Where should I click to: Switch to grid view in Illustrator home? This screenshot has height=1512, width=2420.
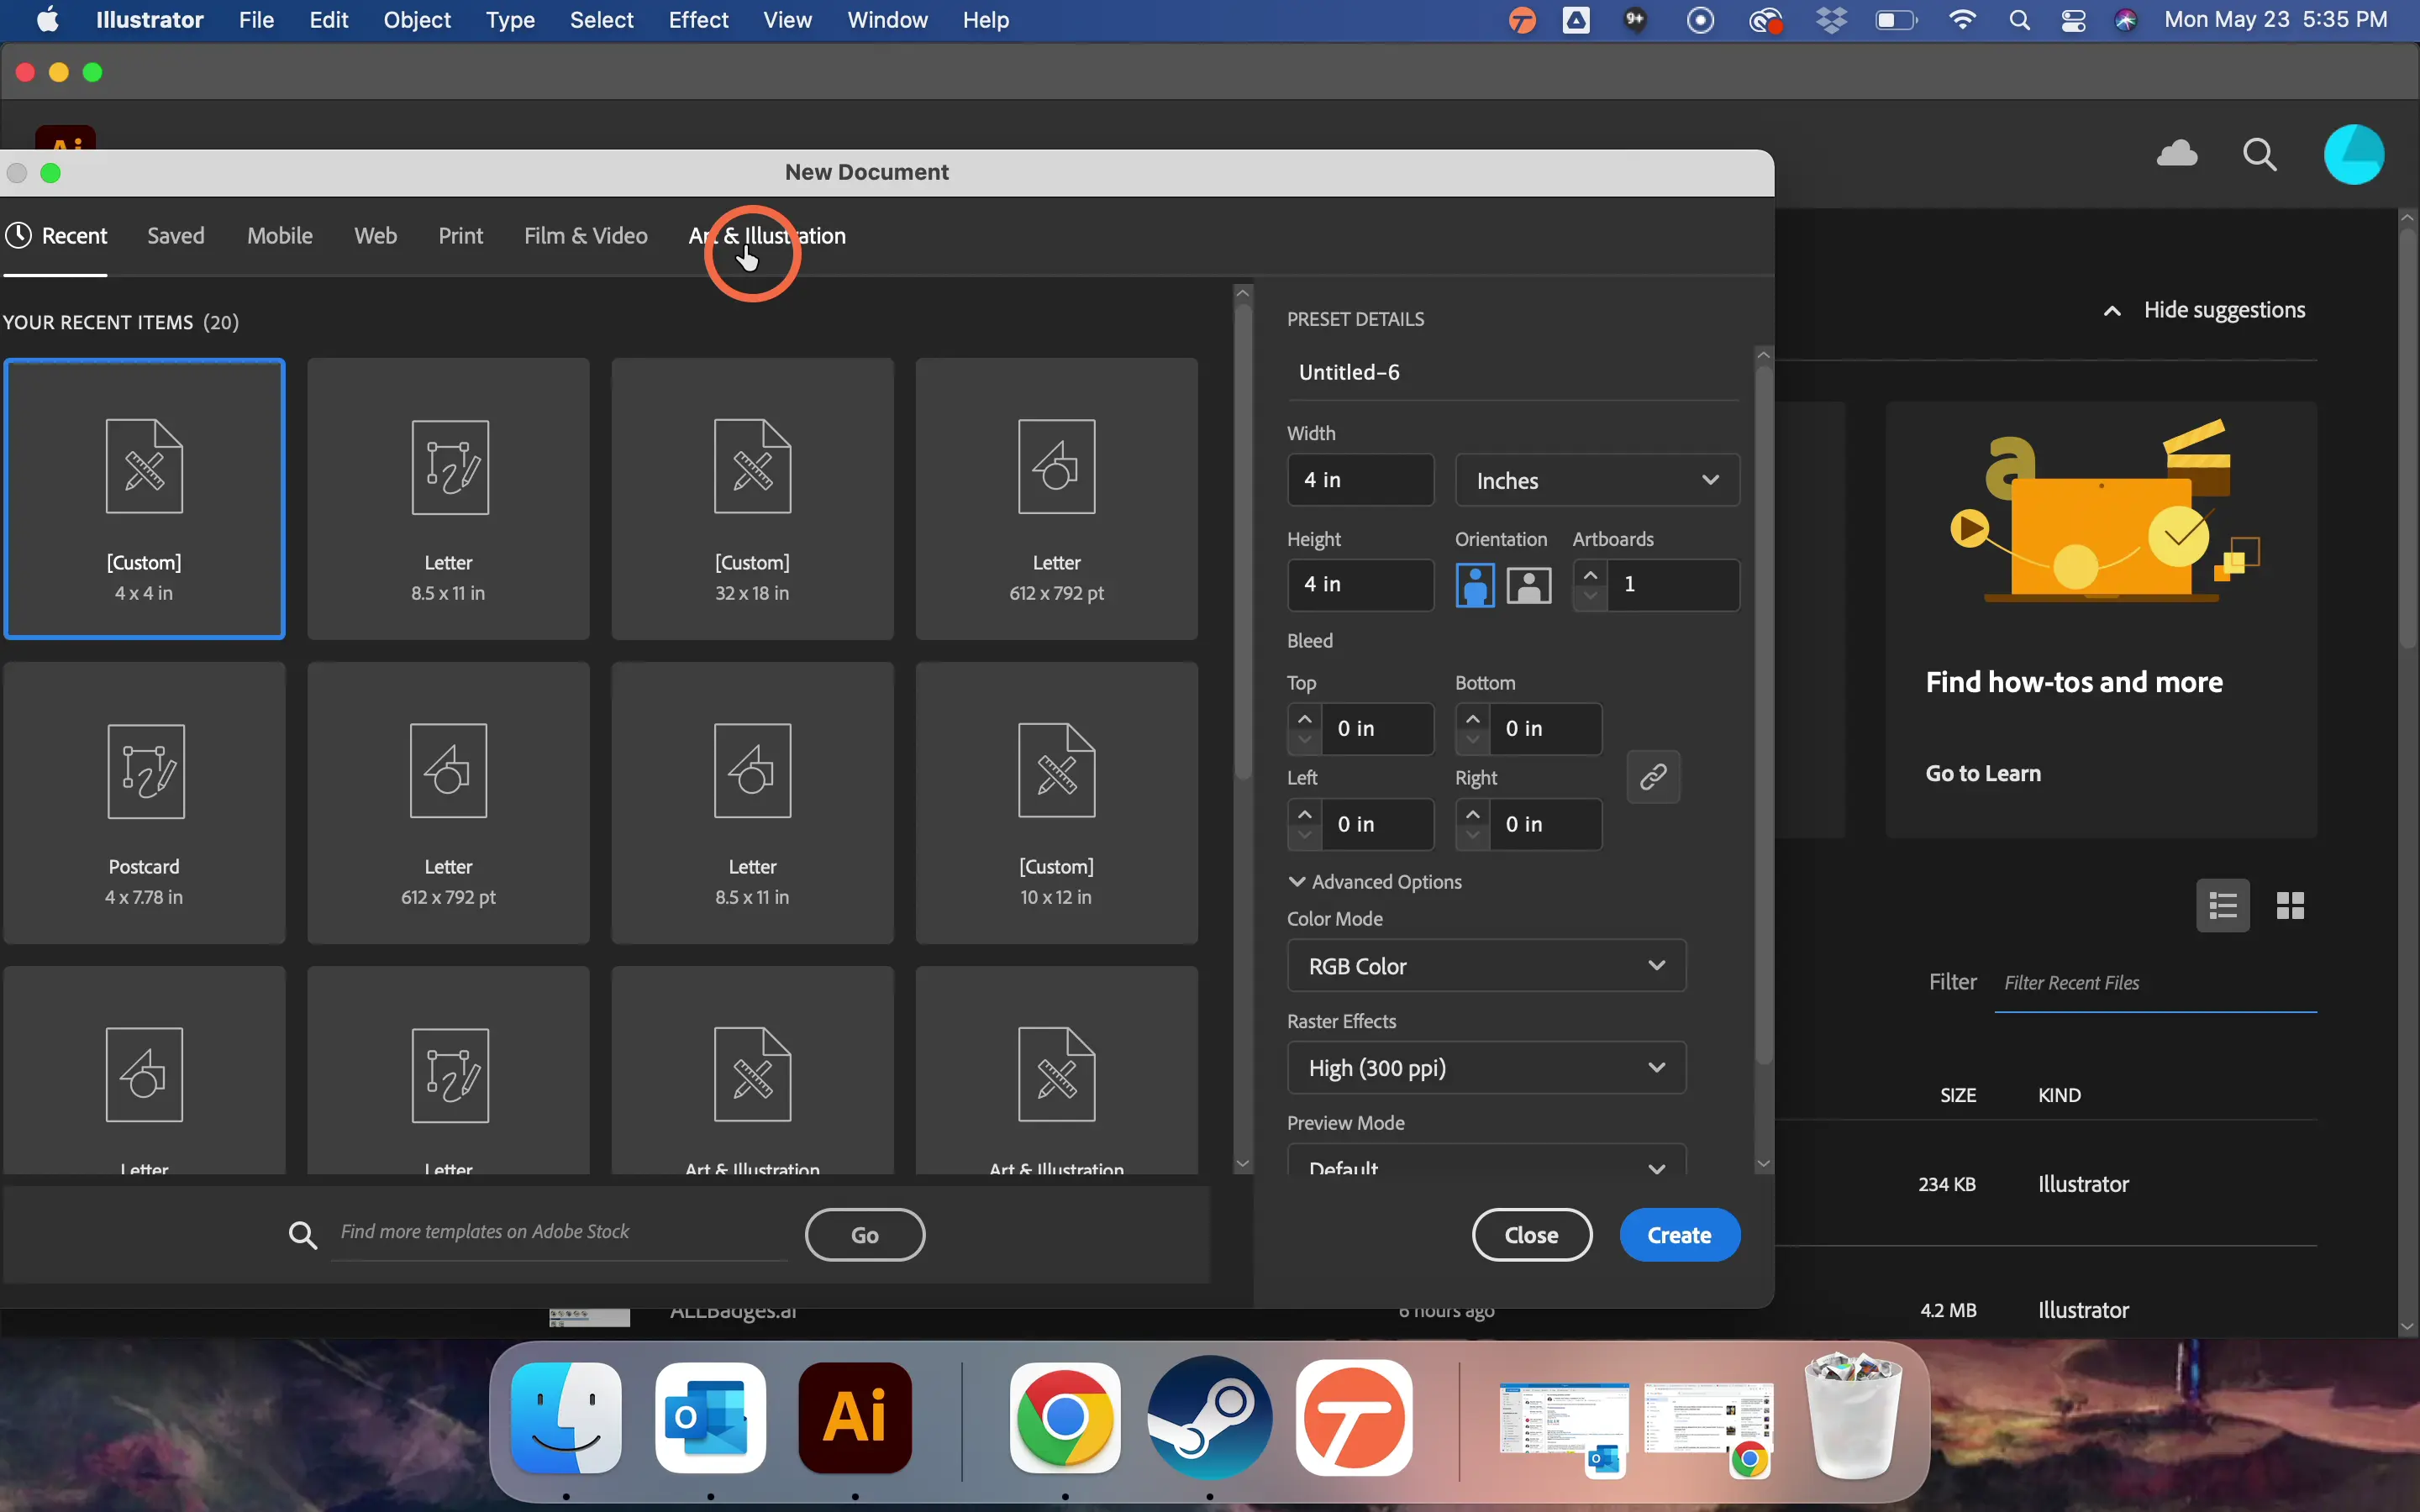2290,906
